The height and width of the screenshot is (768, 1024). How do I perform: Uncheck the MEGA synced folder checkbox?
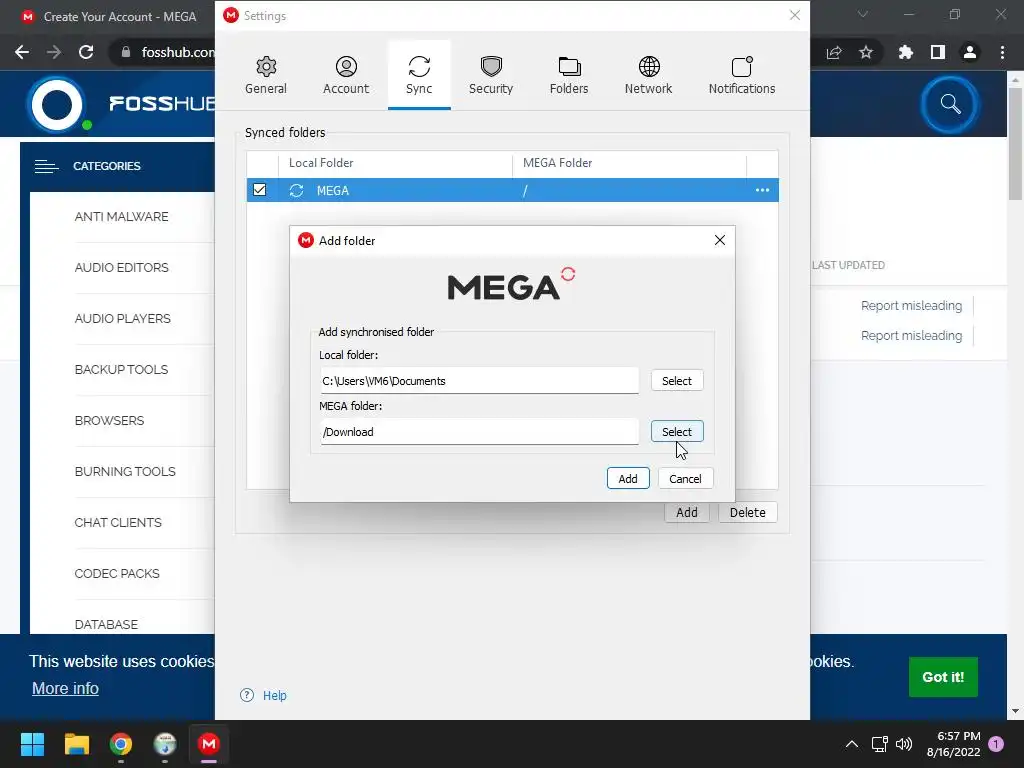coord(259,190)
